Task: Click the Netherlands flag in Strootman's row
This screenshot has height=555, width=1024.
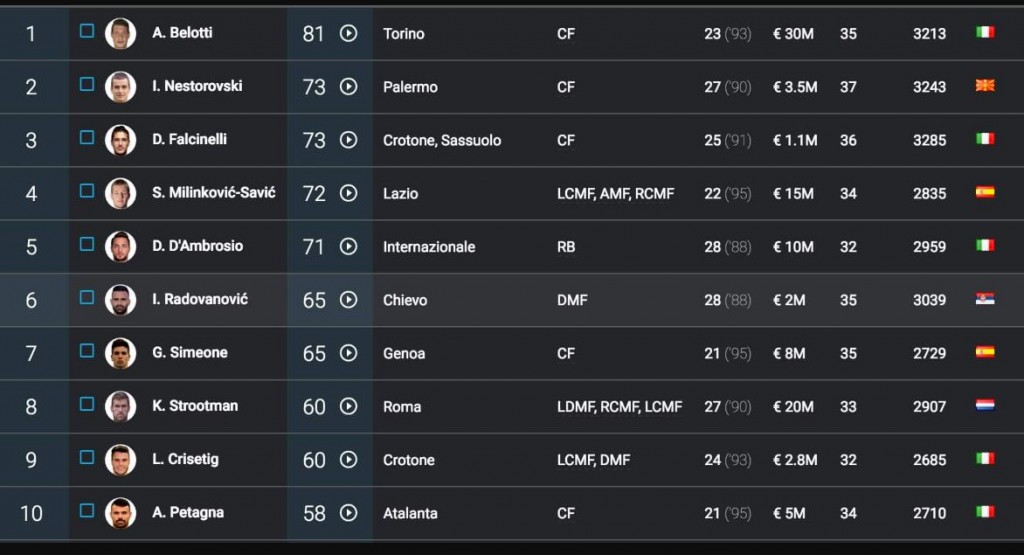Action: [x=985, y=406]
